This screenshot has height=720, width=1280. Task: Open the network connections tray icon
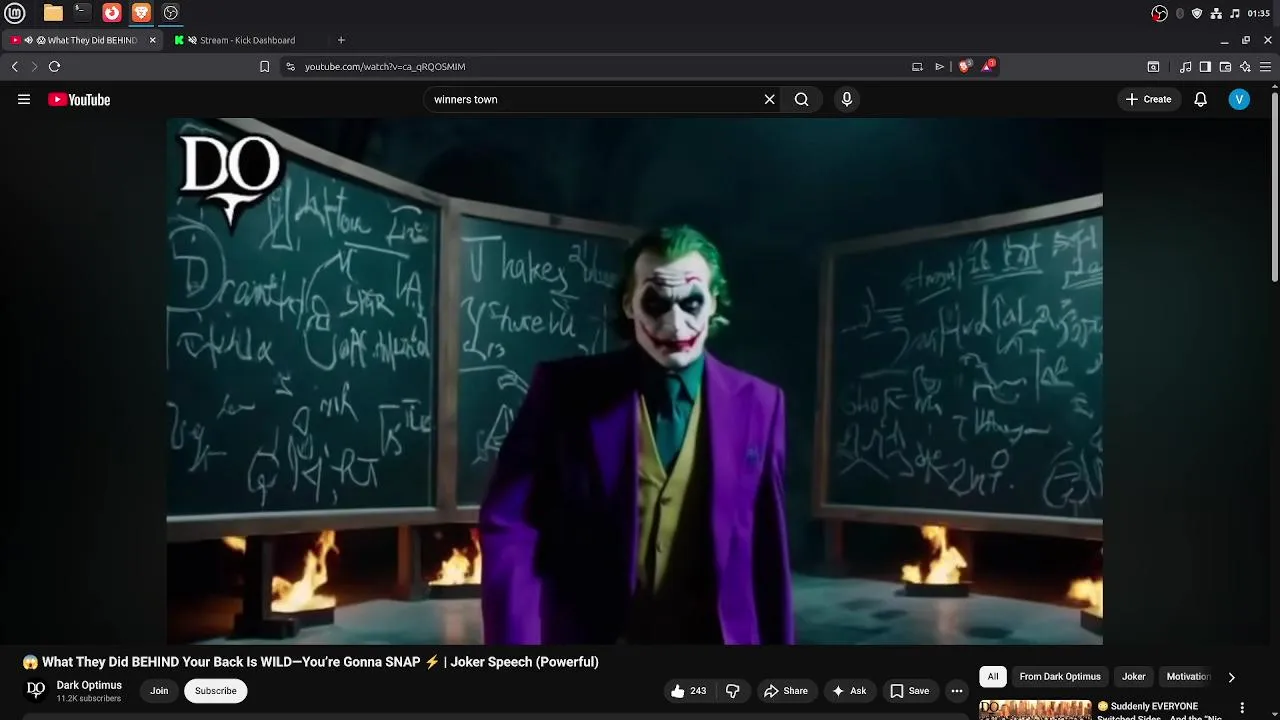point(1216,13)
